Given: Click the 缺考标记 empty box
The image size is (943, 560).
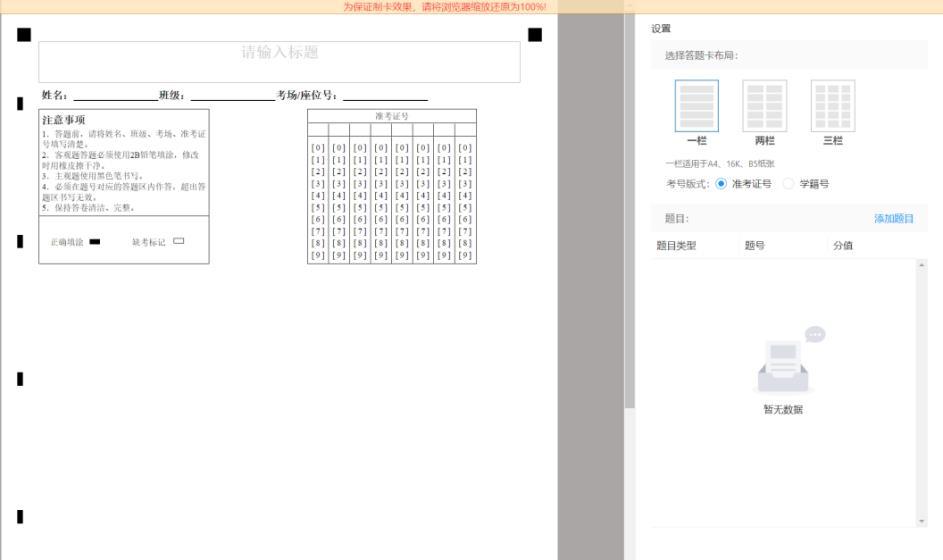Looking at the screenshot, I should tap(179, 241).
